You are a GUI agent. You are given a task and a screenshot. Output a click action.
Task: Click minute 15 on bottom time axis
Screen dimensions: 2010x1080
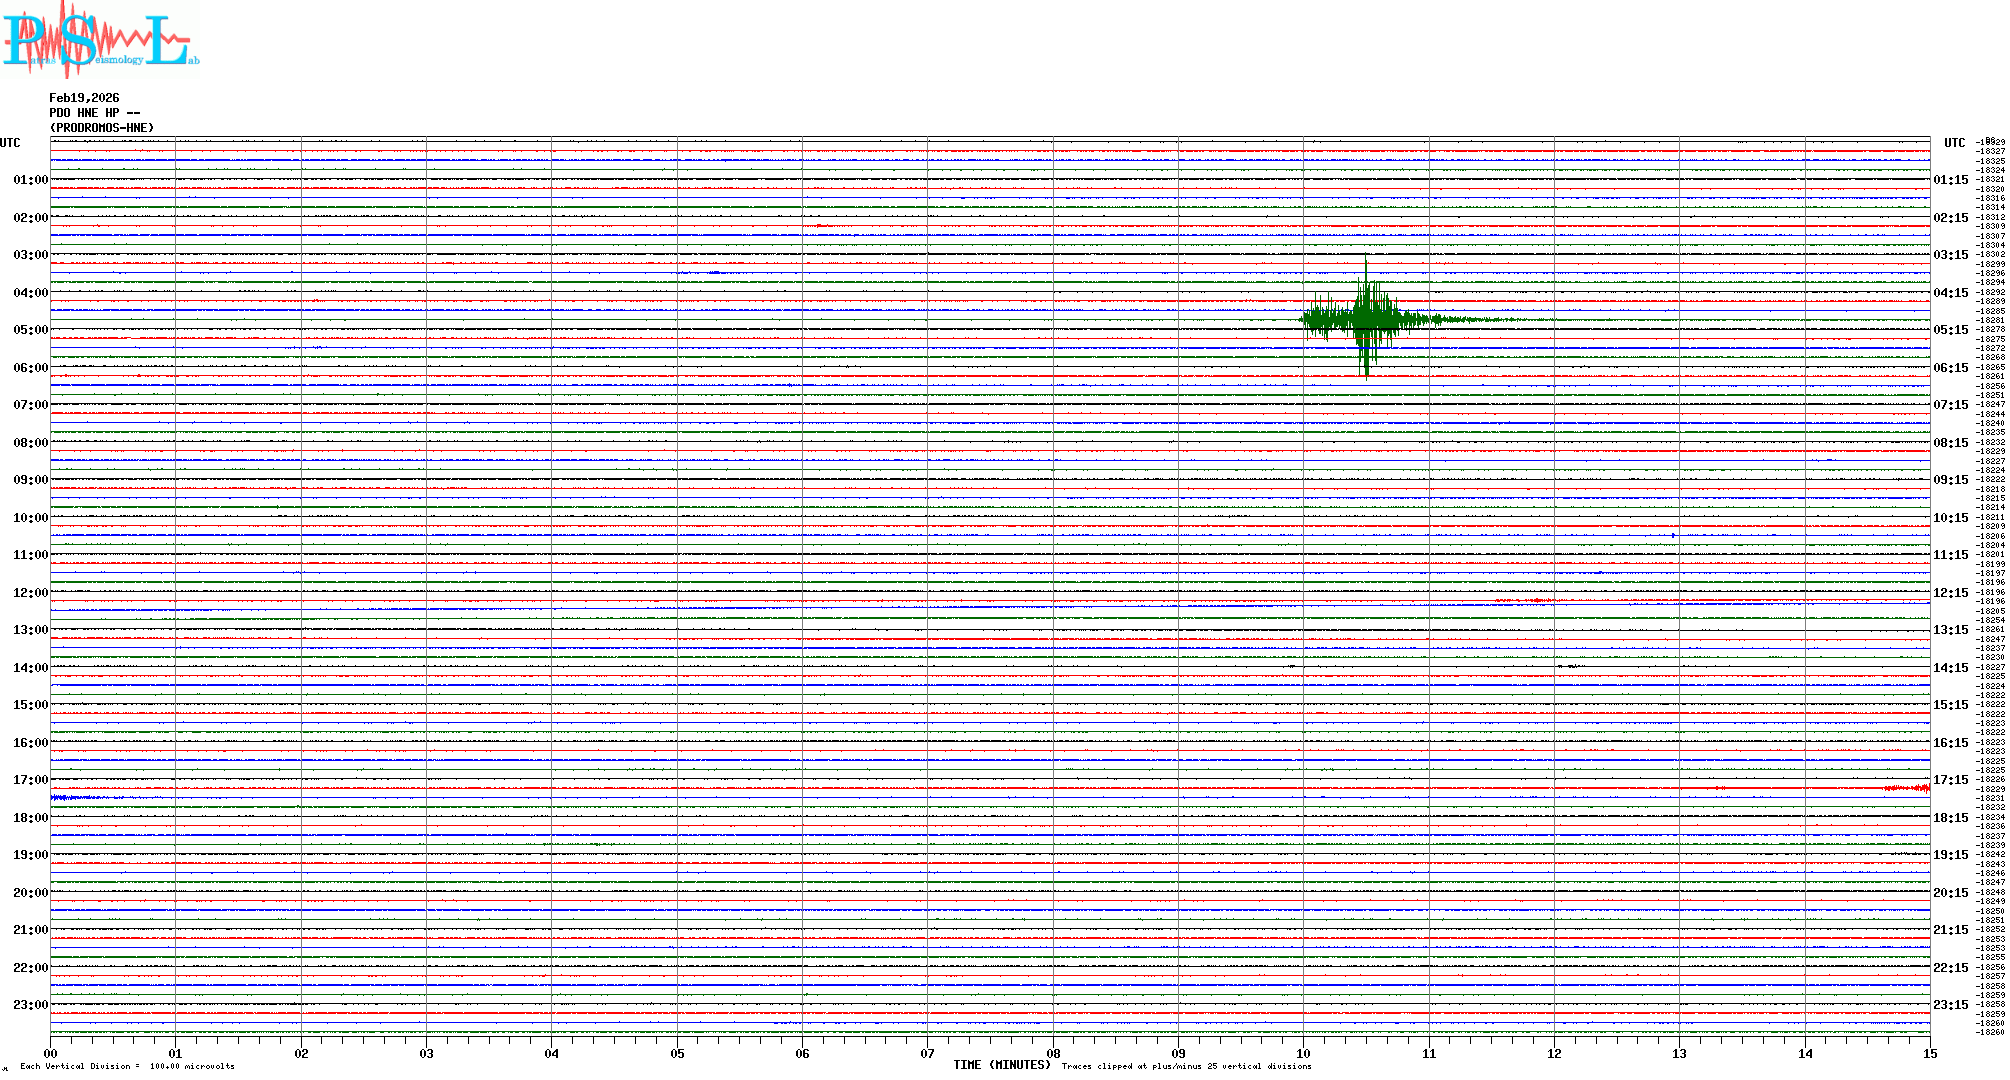(x=1929, y=1053)
